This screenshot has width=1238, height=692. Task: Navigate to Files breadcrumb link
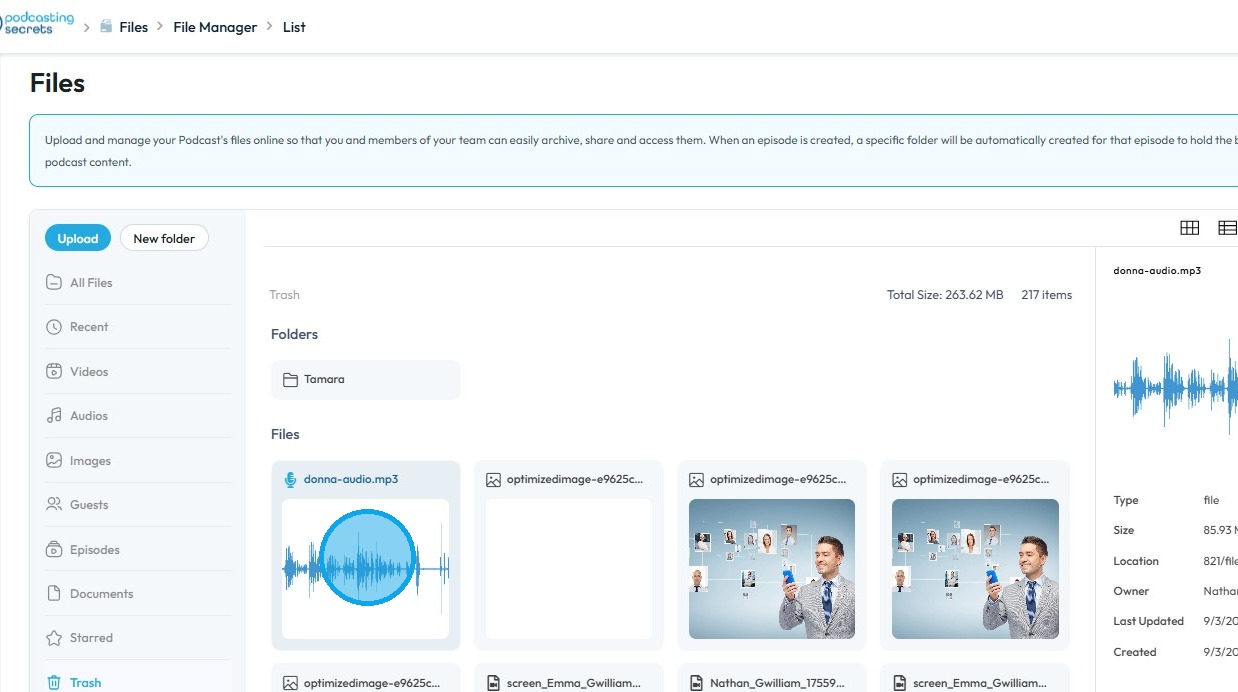[x=133, y=27]
